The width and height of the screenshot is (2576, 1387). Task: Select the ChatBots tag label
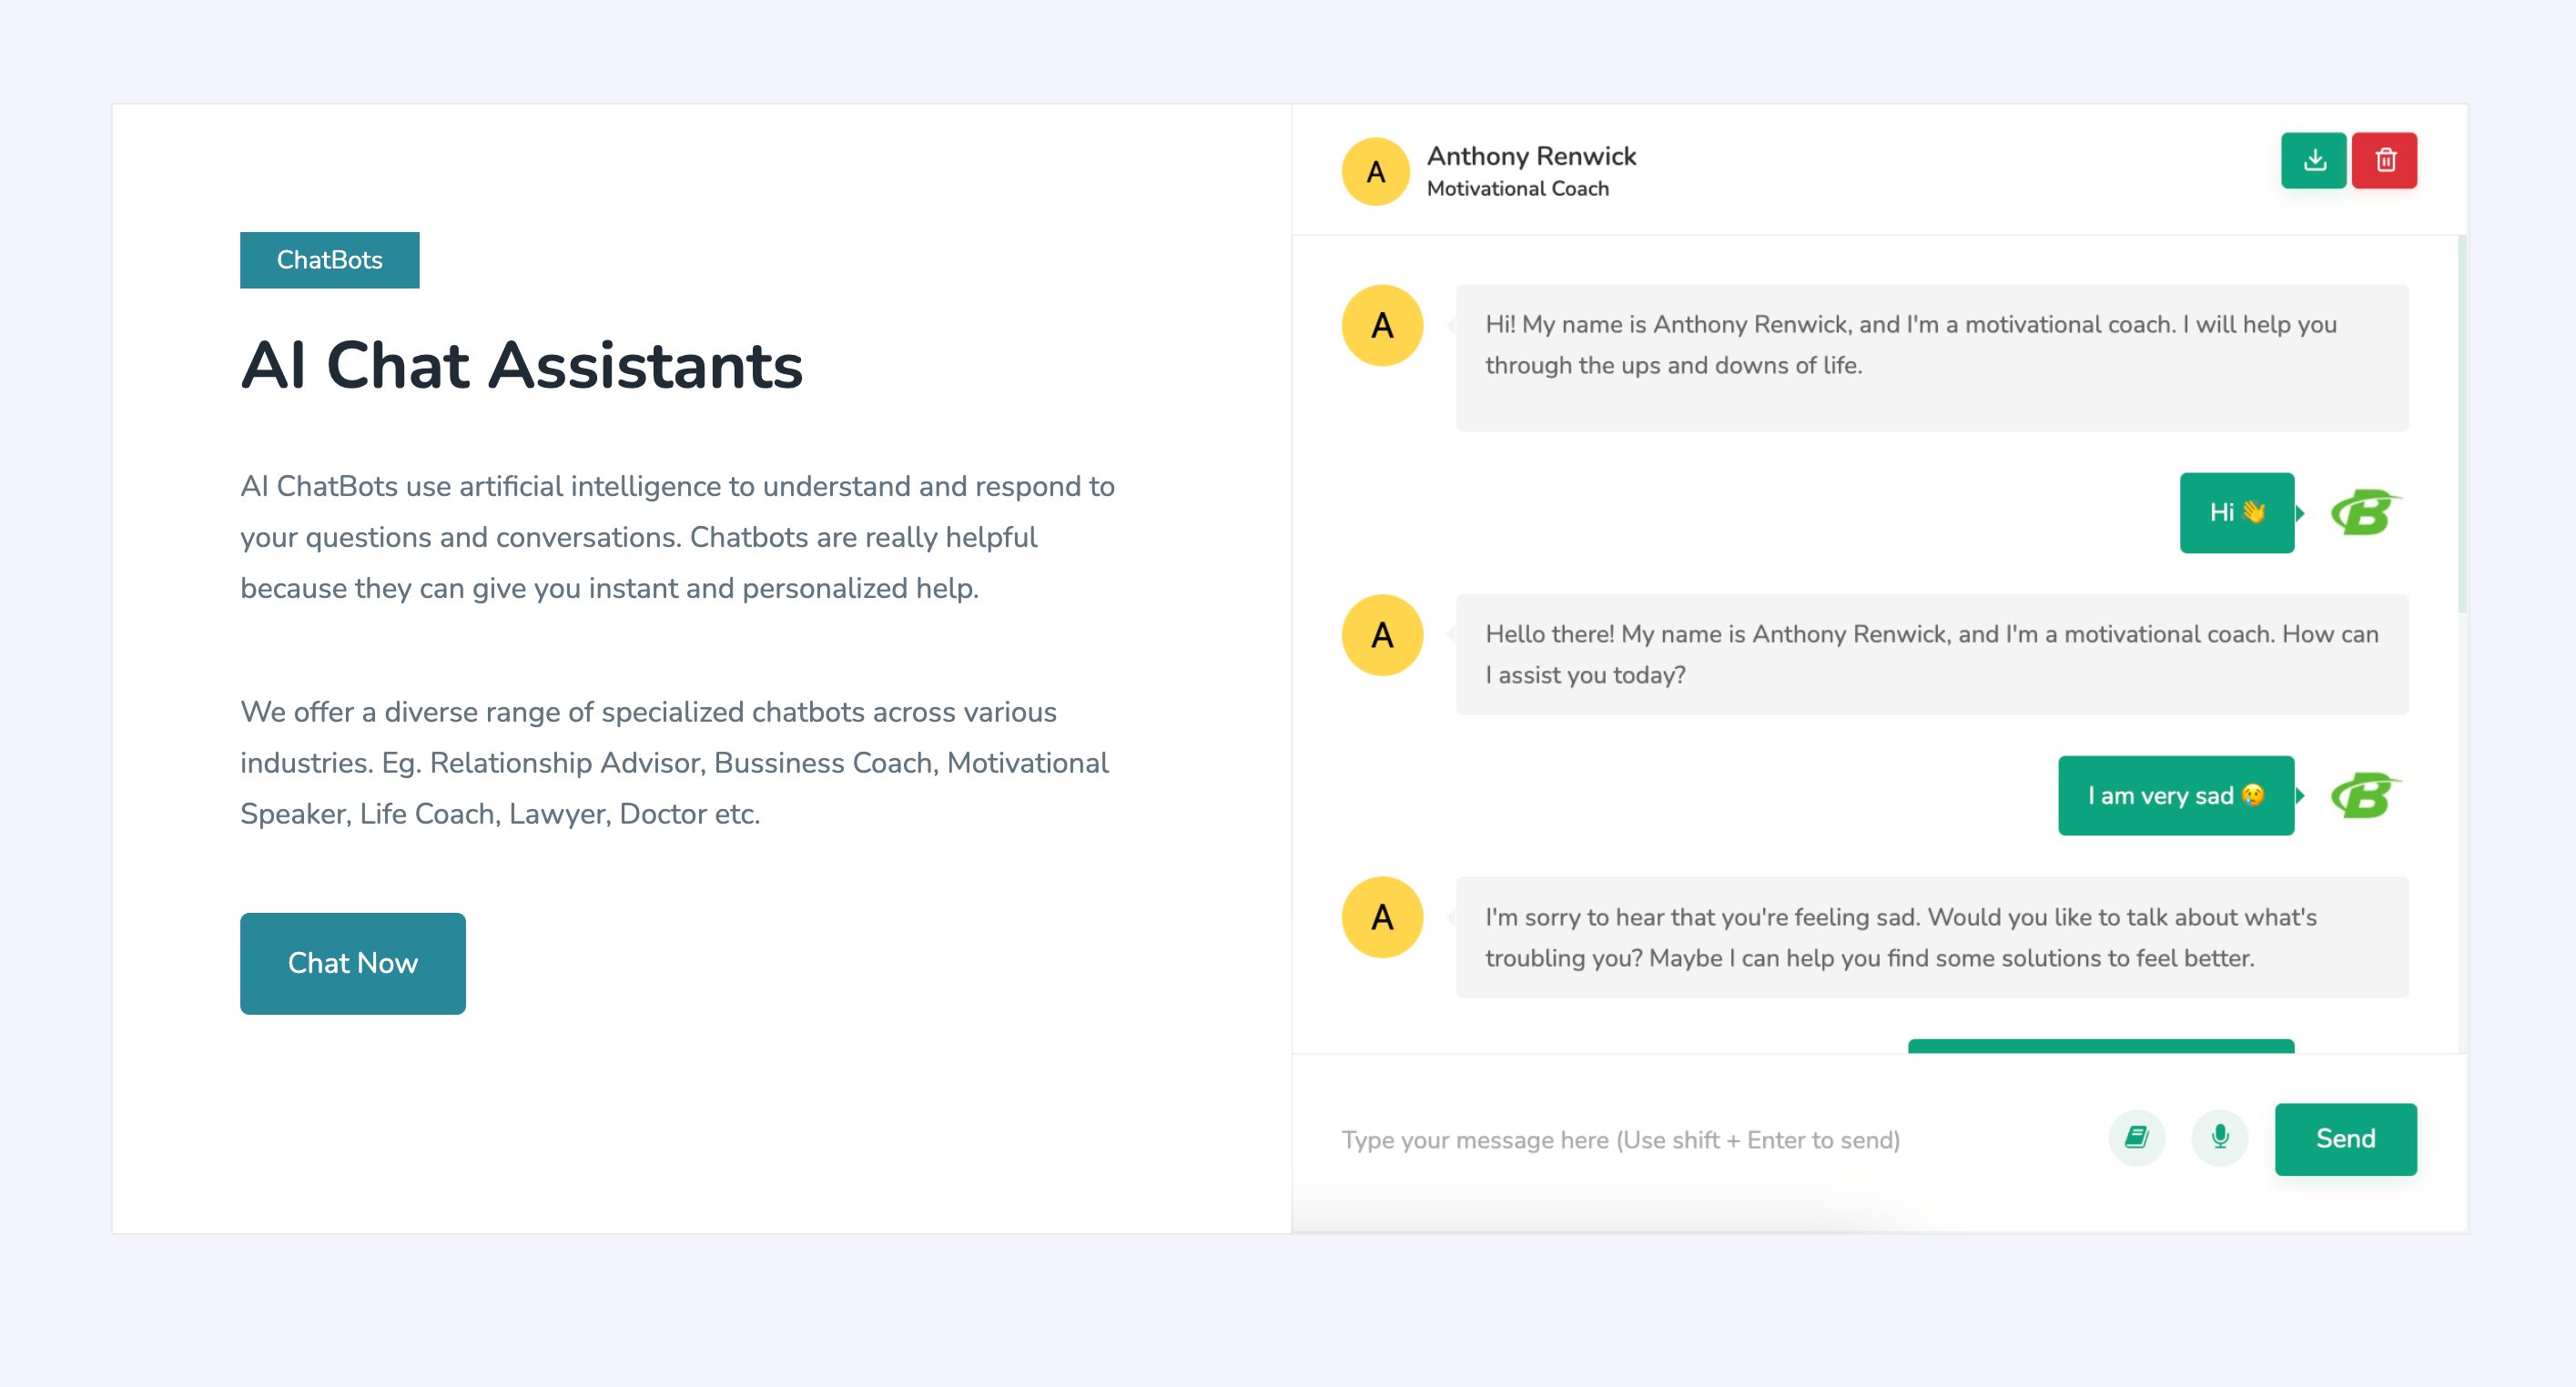[329, 260]
